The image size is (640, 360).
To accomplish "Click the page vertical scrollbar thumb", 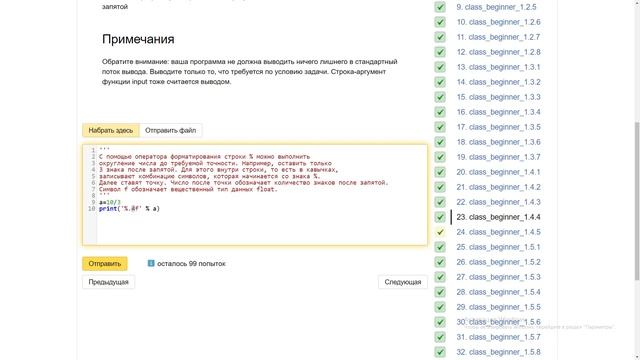I will (637, 201).
